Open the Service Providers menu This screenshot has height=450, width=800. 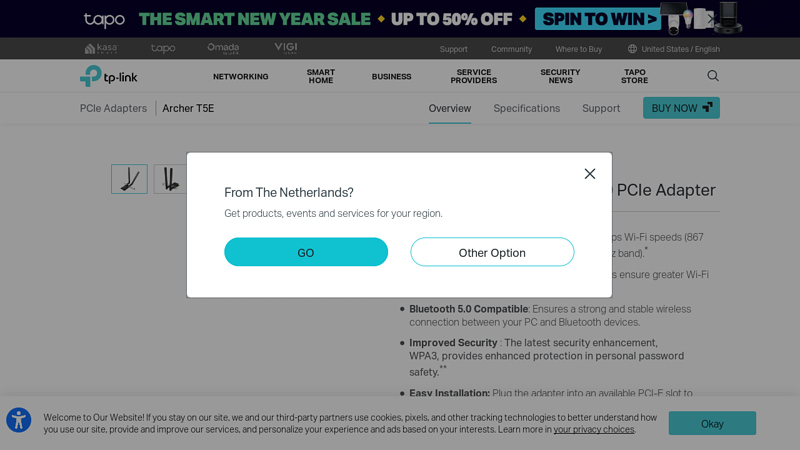coord(474,77)
